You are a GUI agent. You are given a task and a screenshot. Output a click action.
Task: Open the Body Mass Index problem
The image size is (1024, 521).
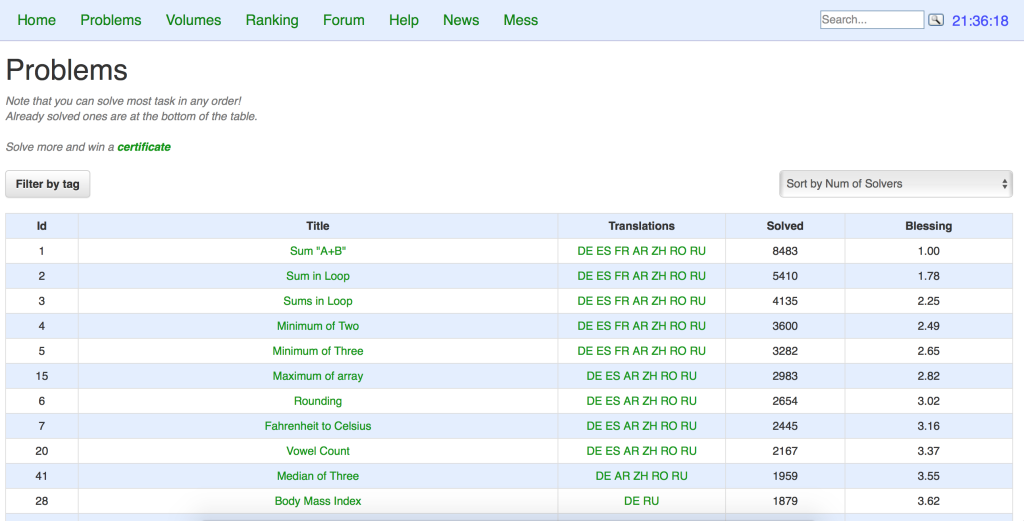coord(318,501)
